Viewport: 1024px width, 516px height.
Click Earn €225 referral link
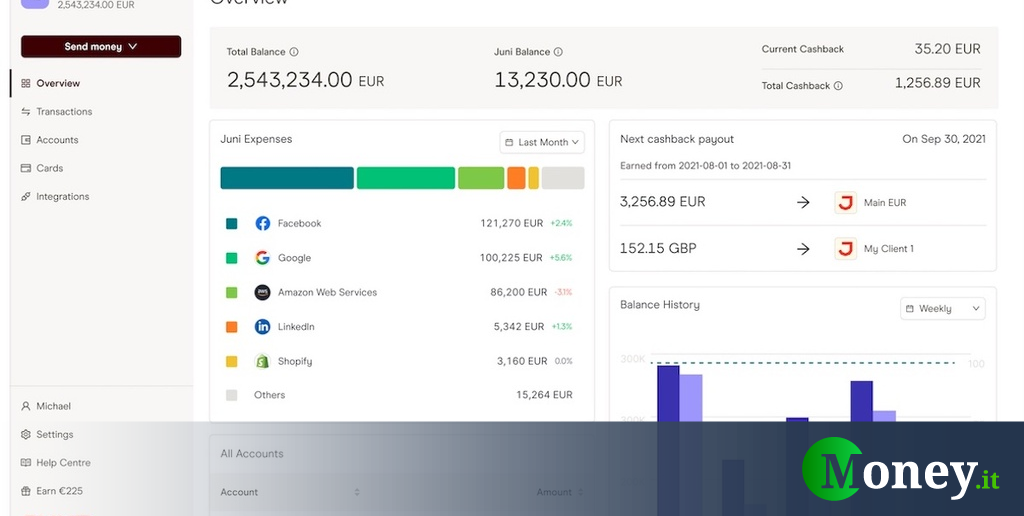[x=59, y=491]
